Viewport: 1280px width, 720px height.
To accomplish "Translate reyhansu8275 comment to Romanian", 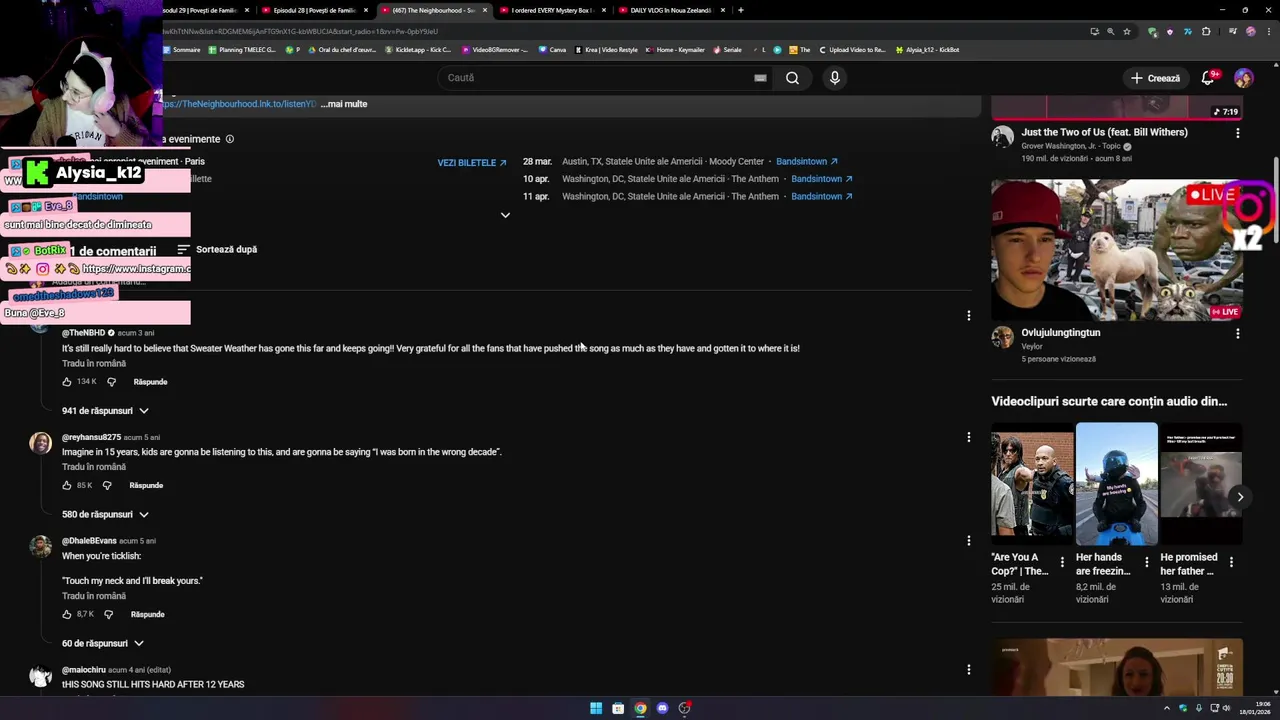I will coord(94,467).
